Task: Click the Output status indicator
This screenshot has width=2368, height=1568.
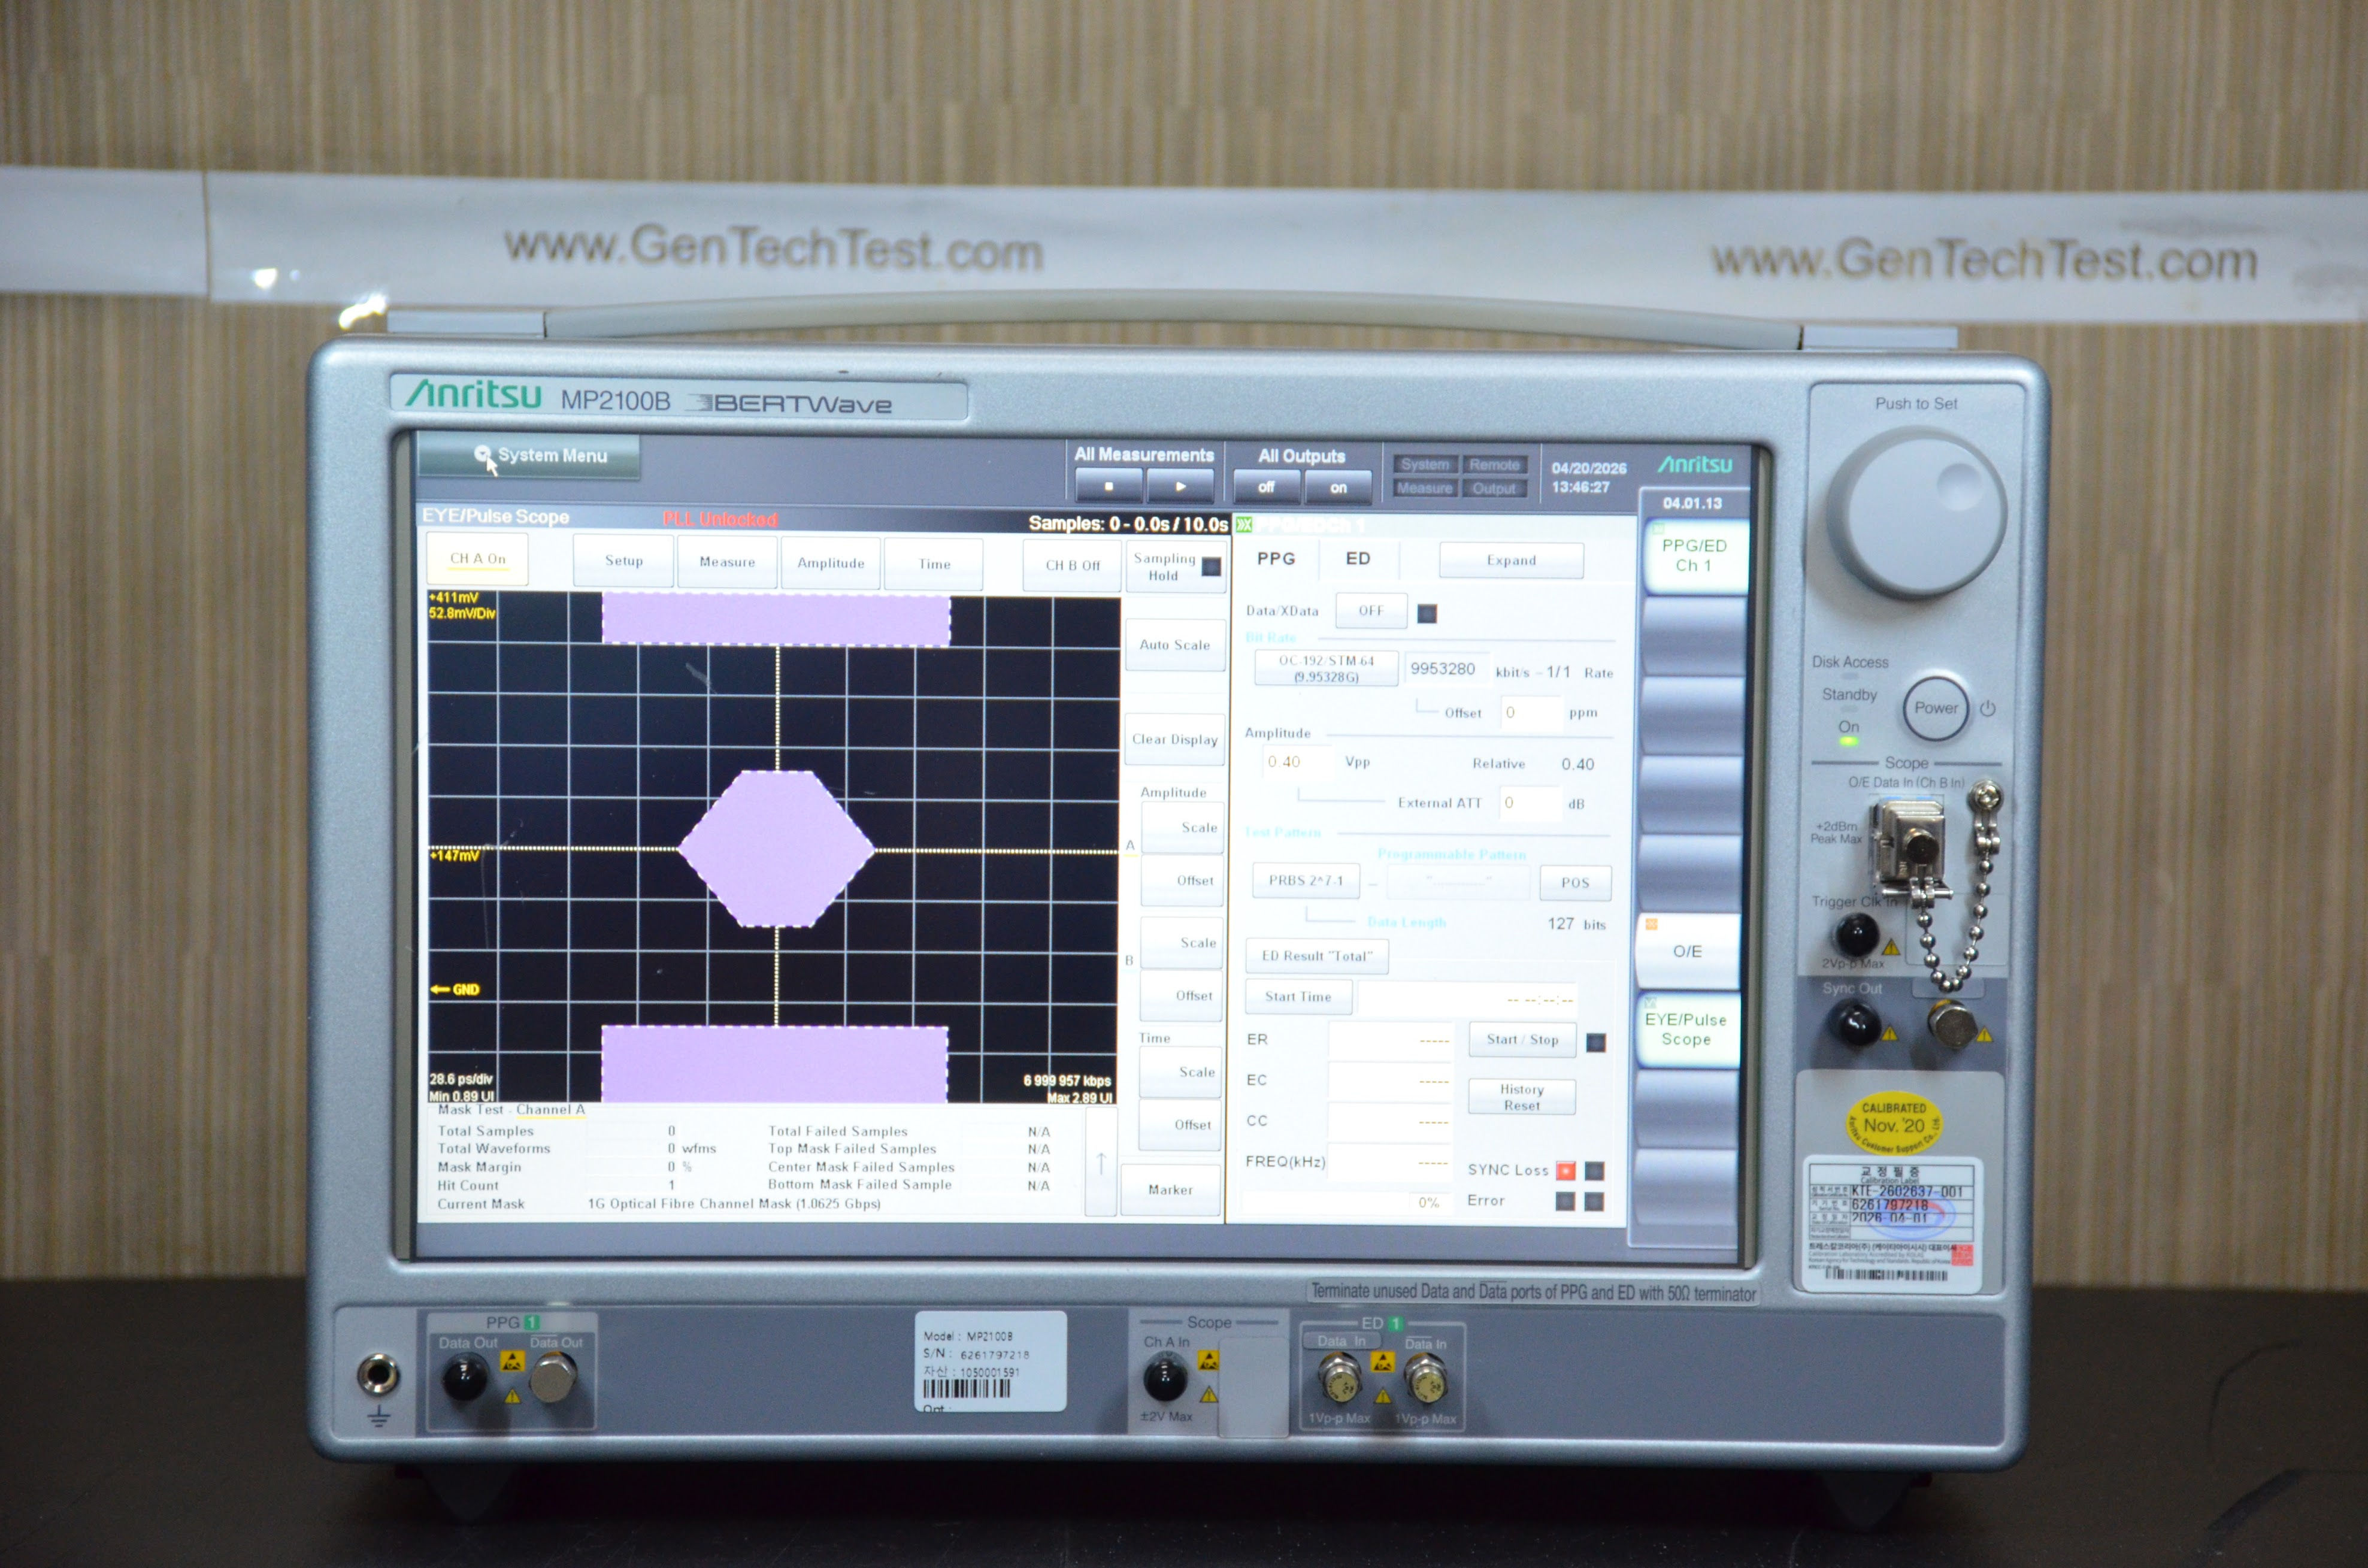Action: [1494, 489]
